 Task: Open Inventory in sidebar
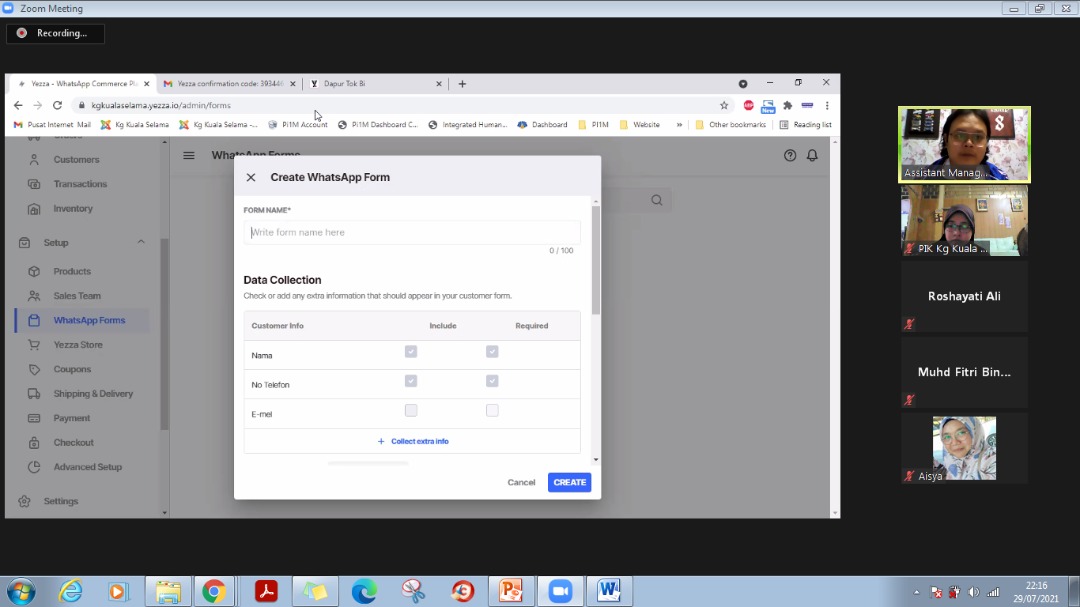coord(73,208)
